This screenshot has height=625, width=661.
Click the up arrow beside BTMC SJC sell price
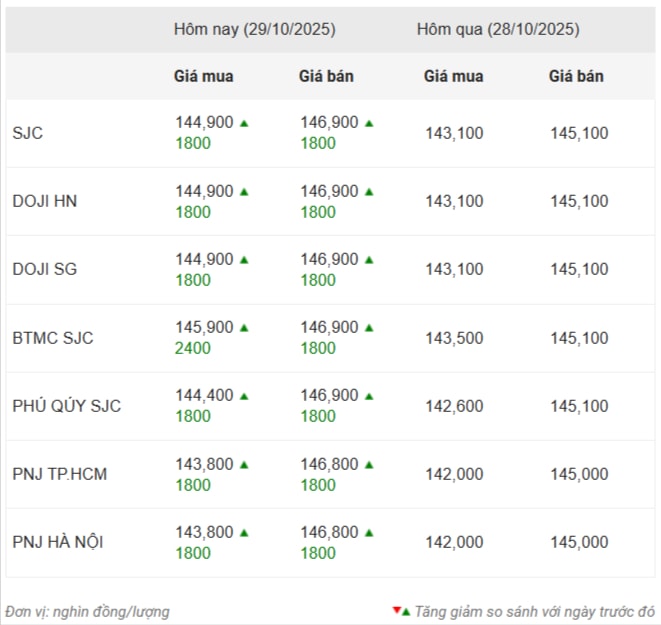point(369,328)
